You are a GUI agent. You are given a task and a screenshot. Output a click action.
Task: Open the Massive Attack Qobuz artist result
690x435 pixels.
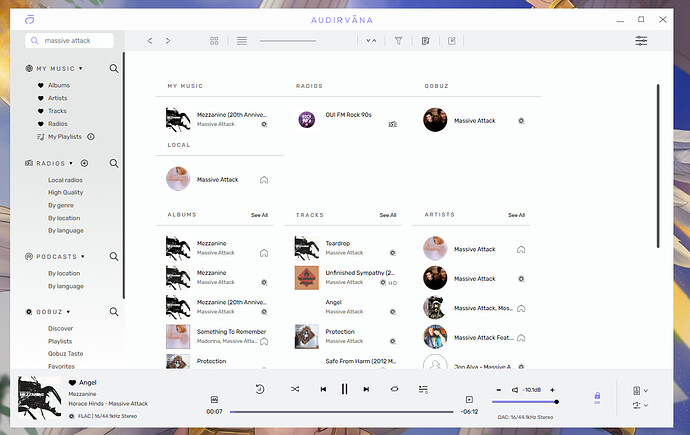coord(474,119)
